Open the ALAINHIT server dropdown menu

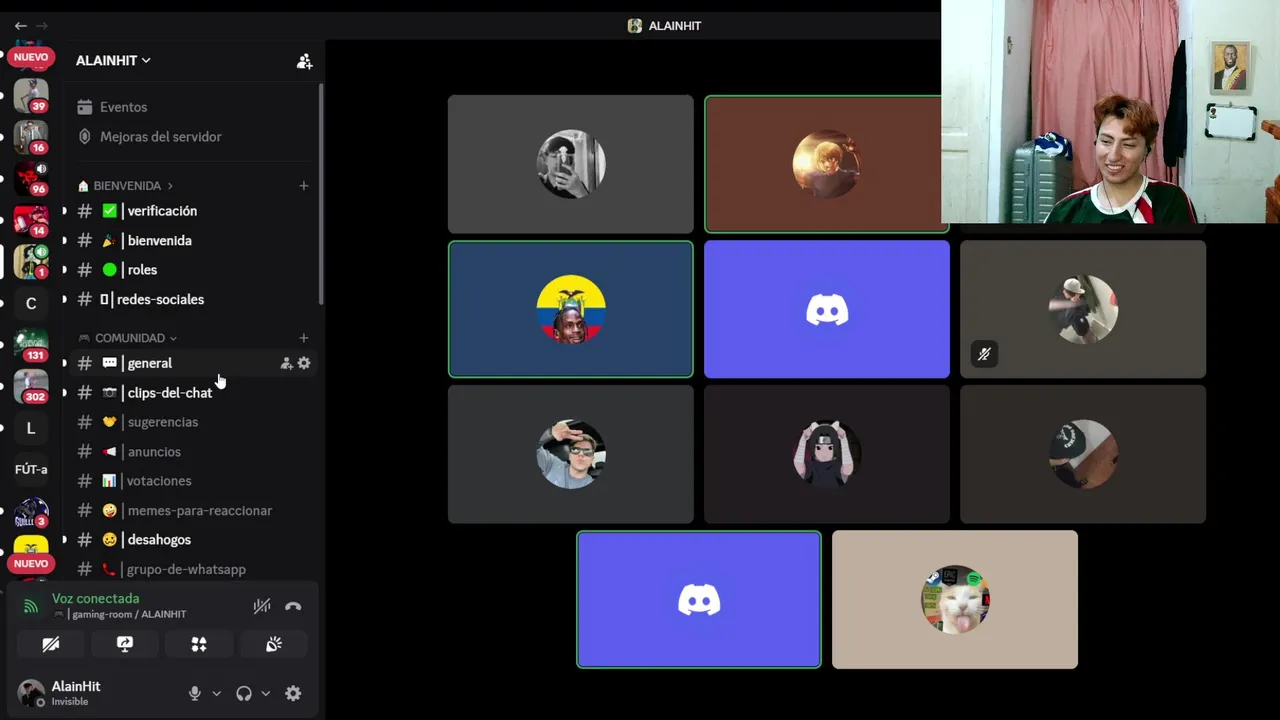coord(113,61)
